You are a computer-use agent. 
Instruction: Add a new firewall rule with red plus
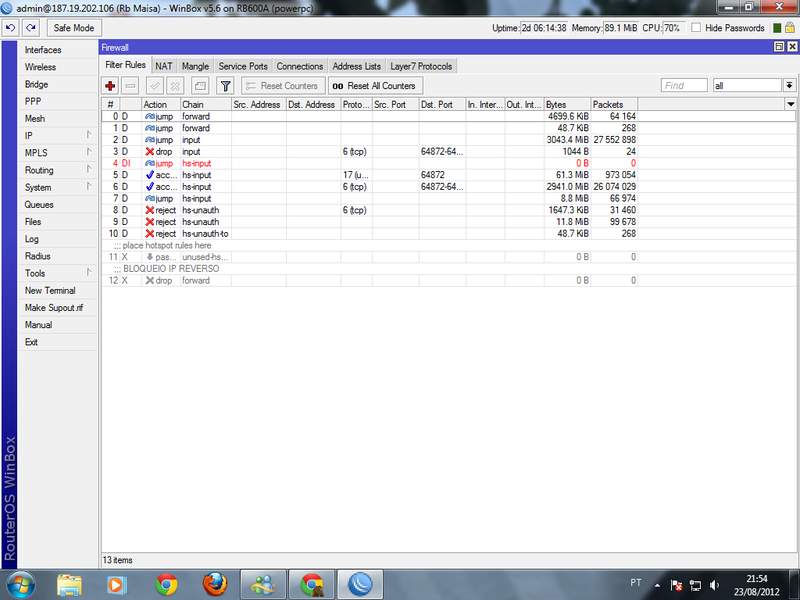(x=110, y=86)
